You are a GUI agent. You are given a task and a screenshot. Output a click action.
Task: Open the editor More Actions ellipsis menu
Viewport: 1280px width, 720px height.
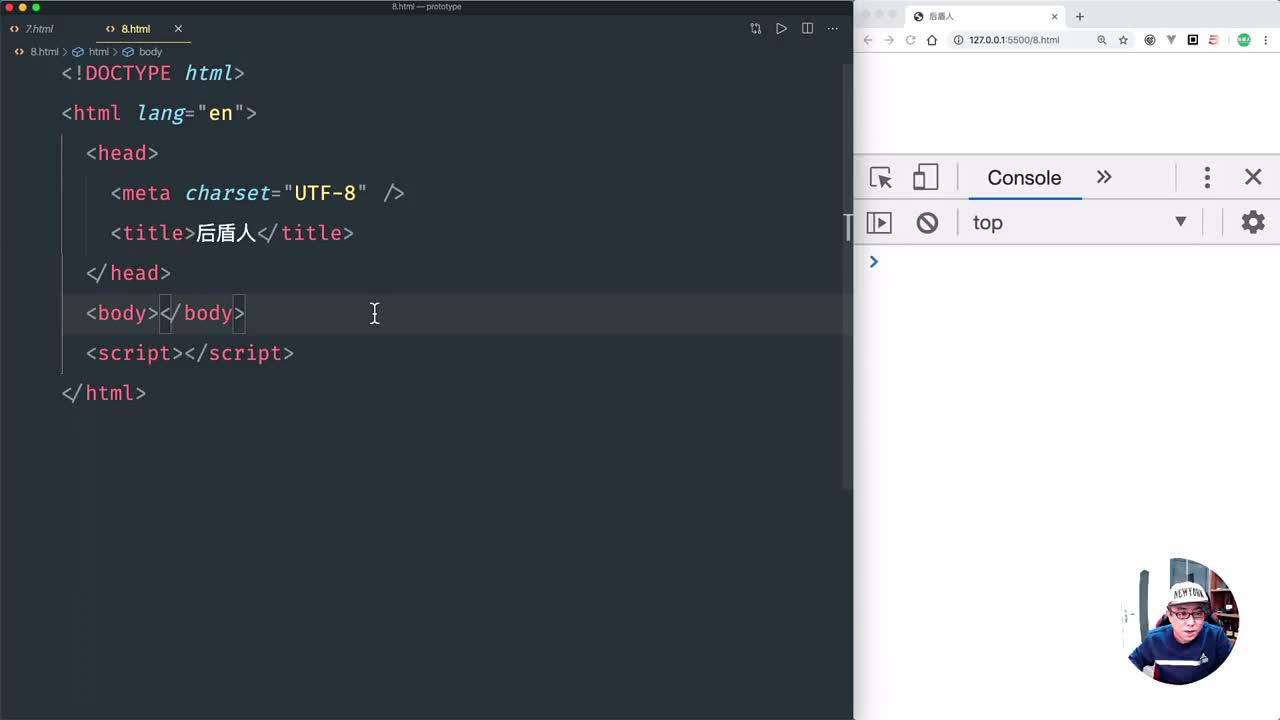point(832,29)
